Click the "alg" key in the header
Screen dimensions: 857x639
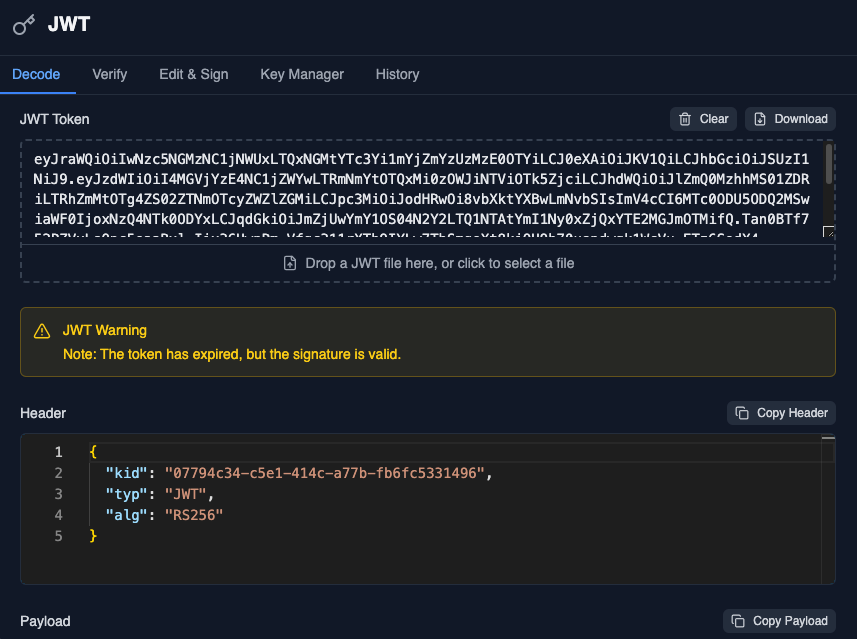tap(126, 515)
